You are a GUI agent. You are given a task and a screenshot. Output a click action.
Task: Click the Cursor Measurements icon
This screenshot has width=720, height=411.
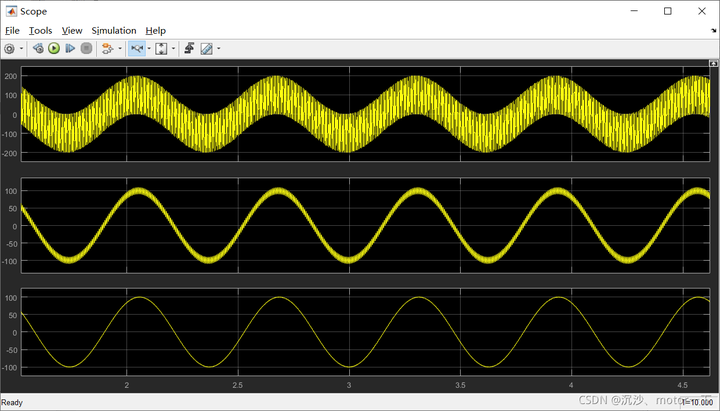point(206,48)
